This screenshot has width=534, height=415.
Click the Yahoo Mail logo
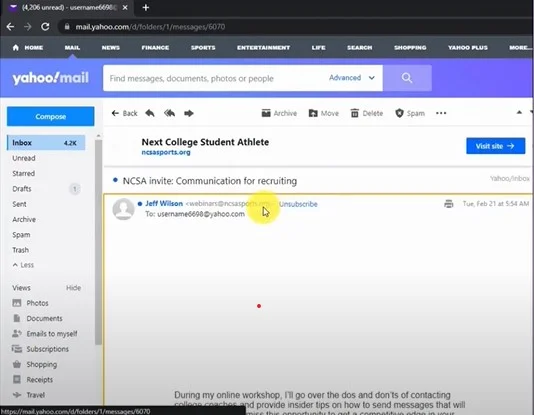coord(50,78)
